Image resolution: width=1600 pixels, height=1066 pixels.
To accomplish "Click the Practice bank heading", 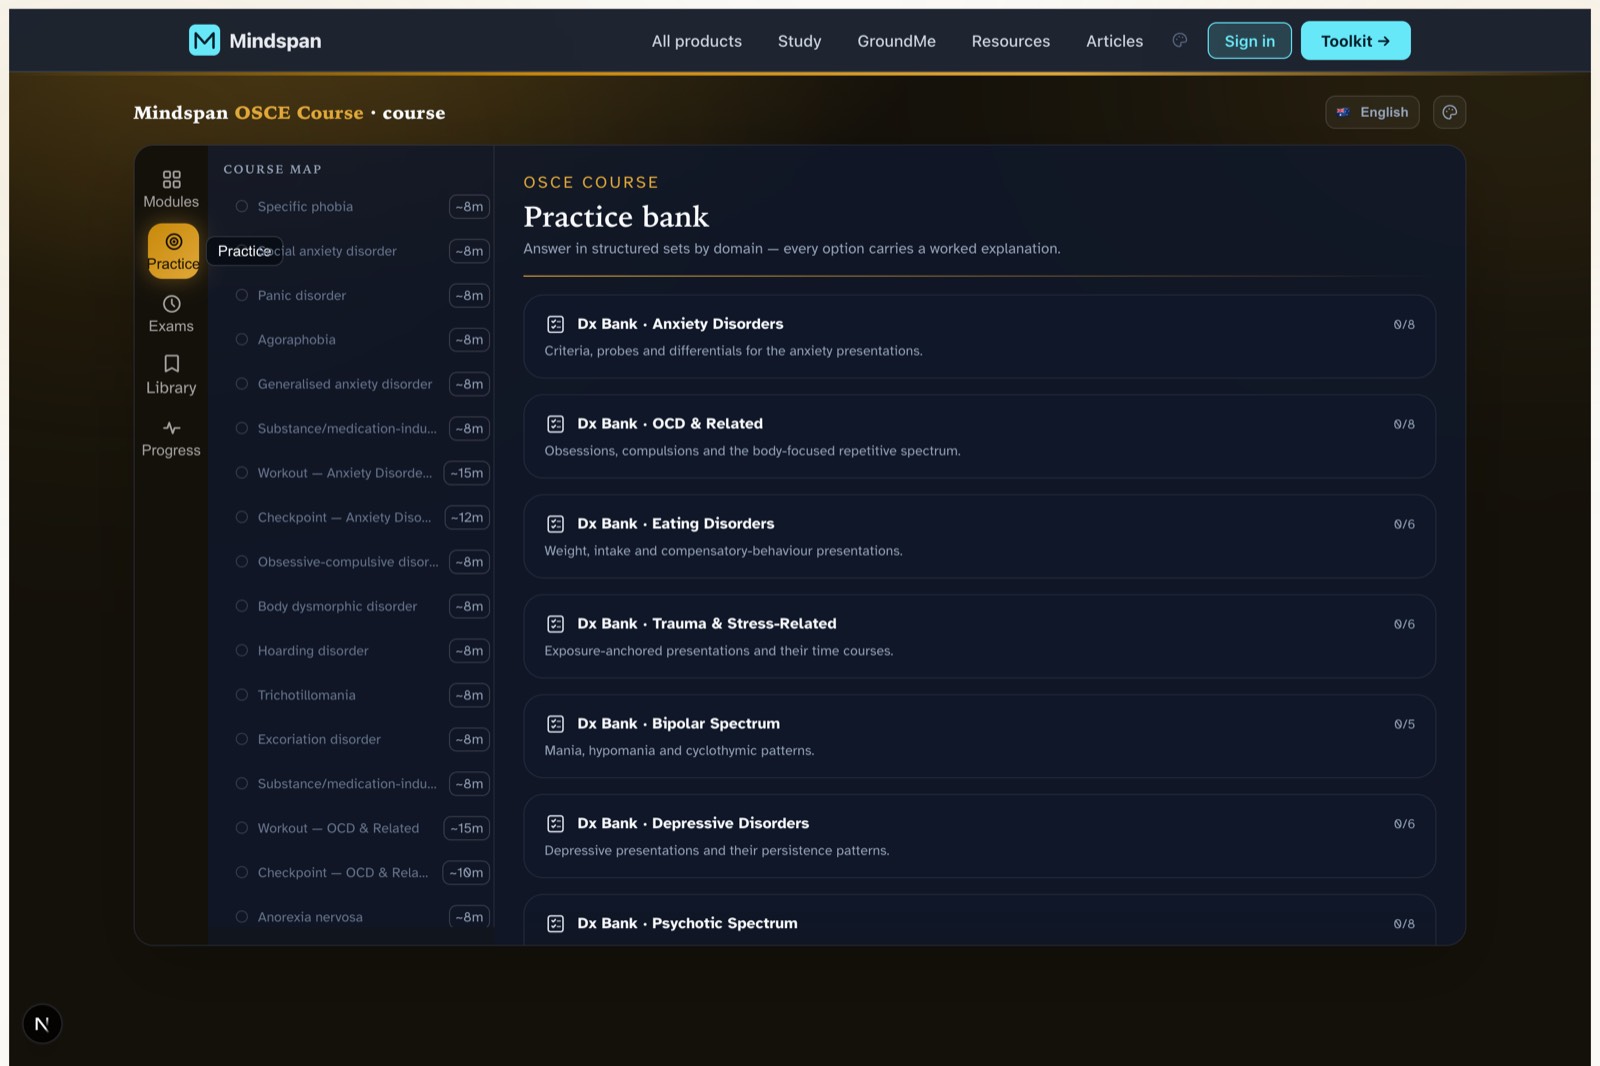I will (616, 217).
